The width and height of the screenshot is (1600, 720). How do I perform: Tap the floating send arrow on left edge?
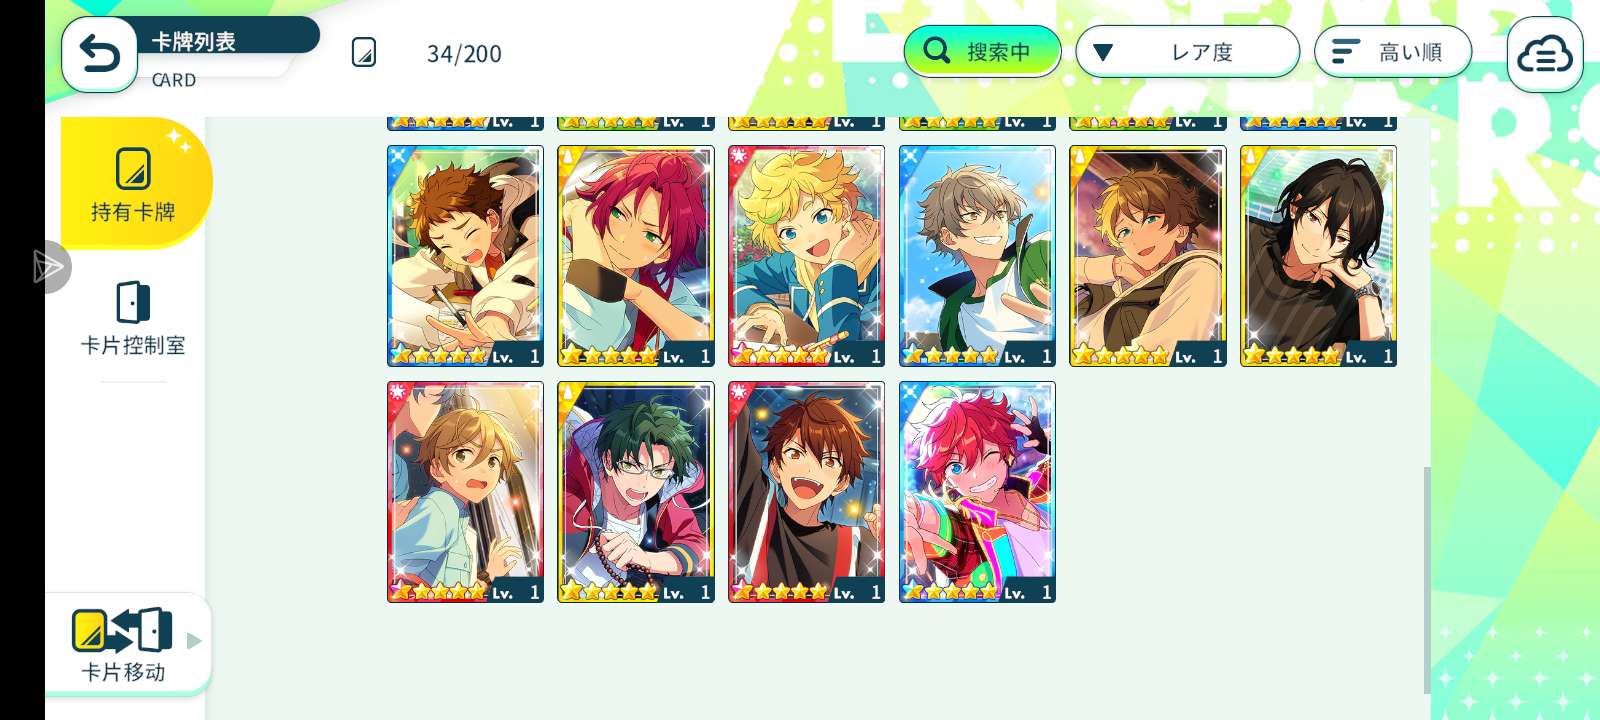point(48,267)
